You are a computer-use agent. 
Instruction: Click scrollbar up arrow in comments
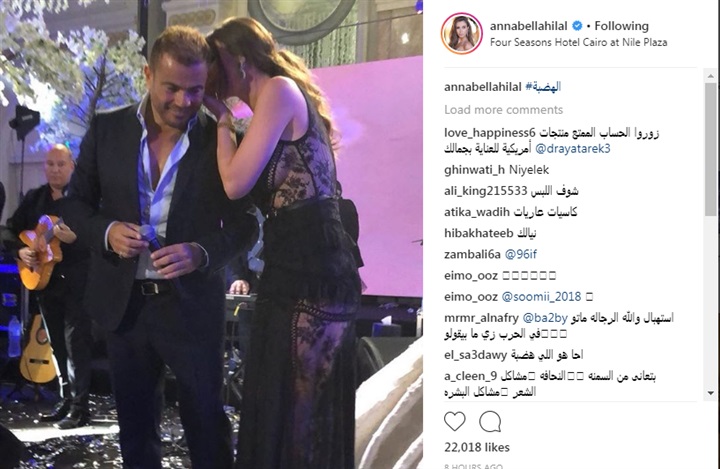[x=710, y=76]
